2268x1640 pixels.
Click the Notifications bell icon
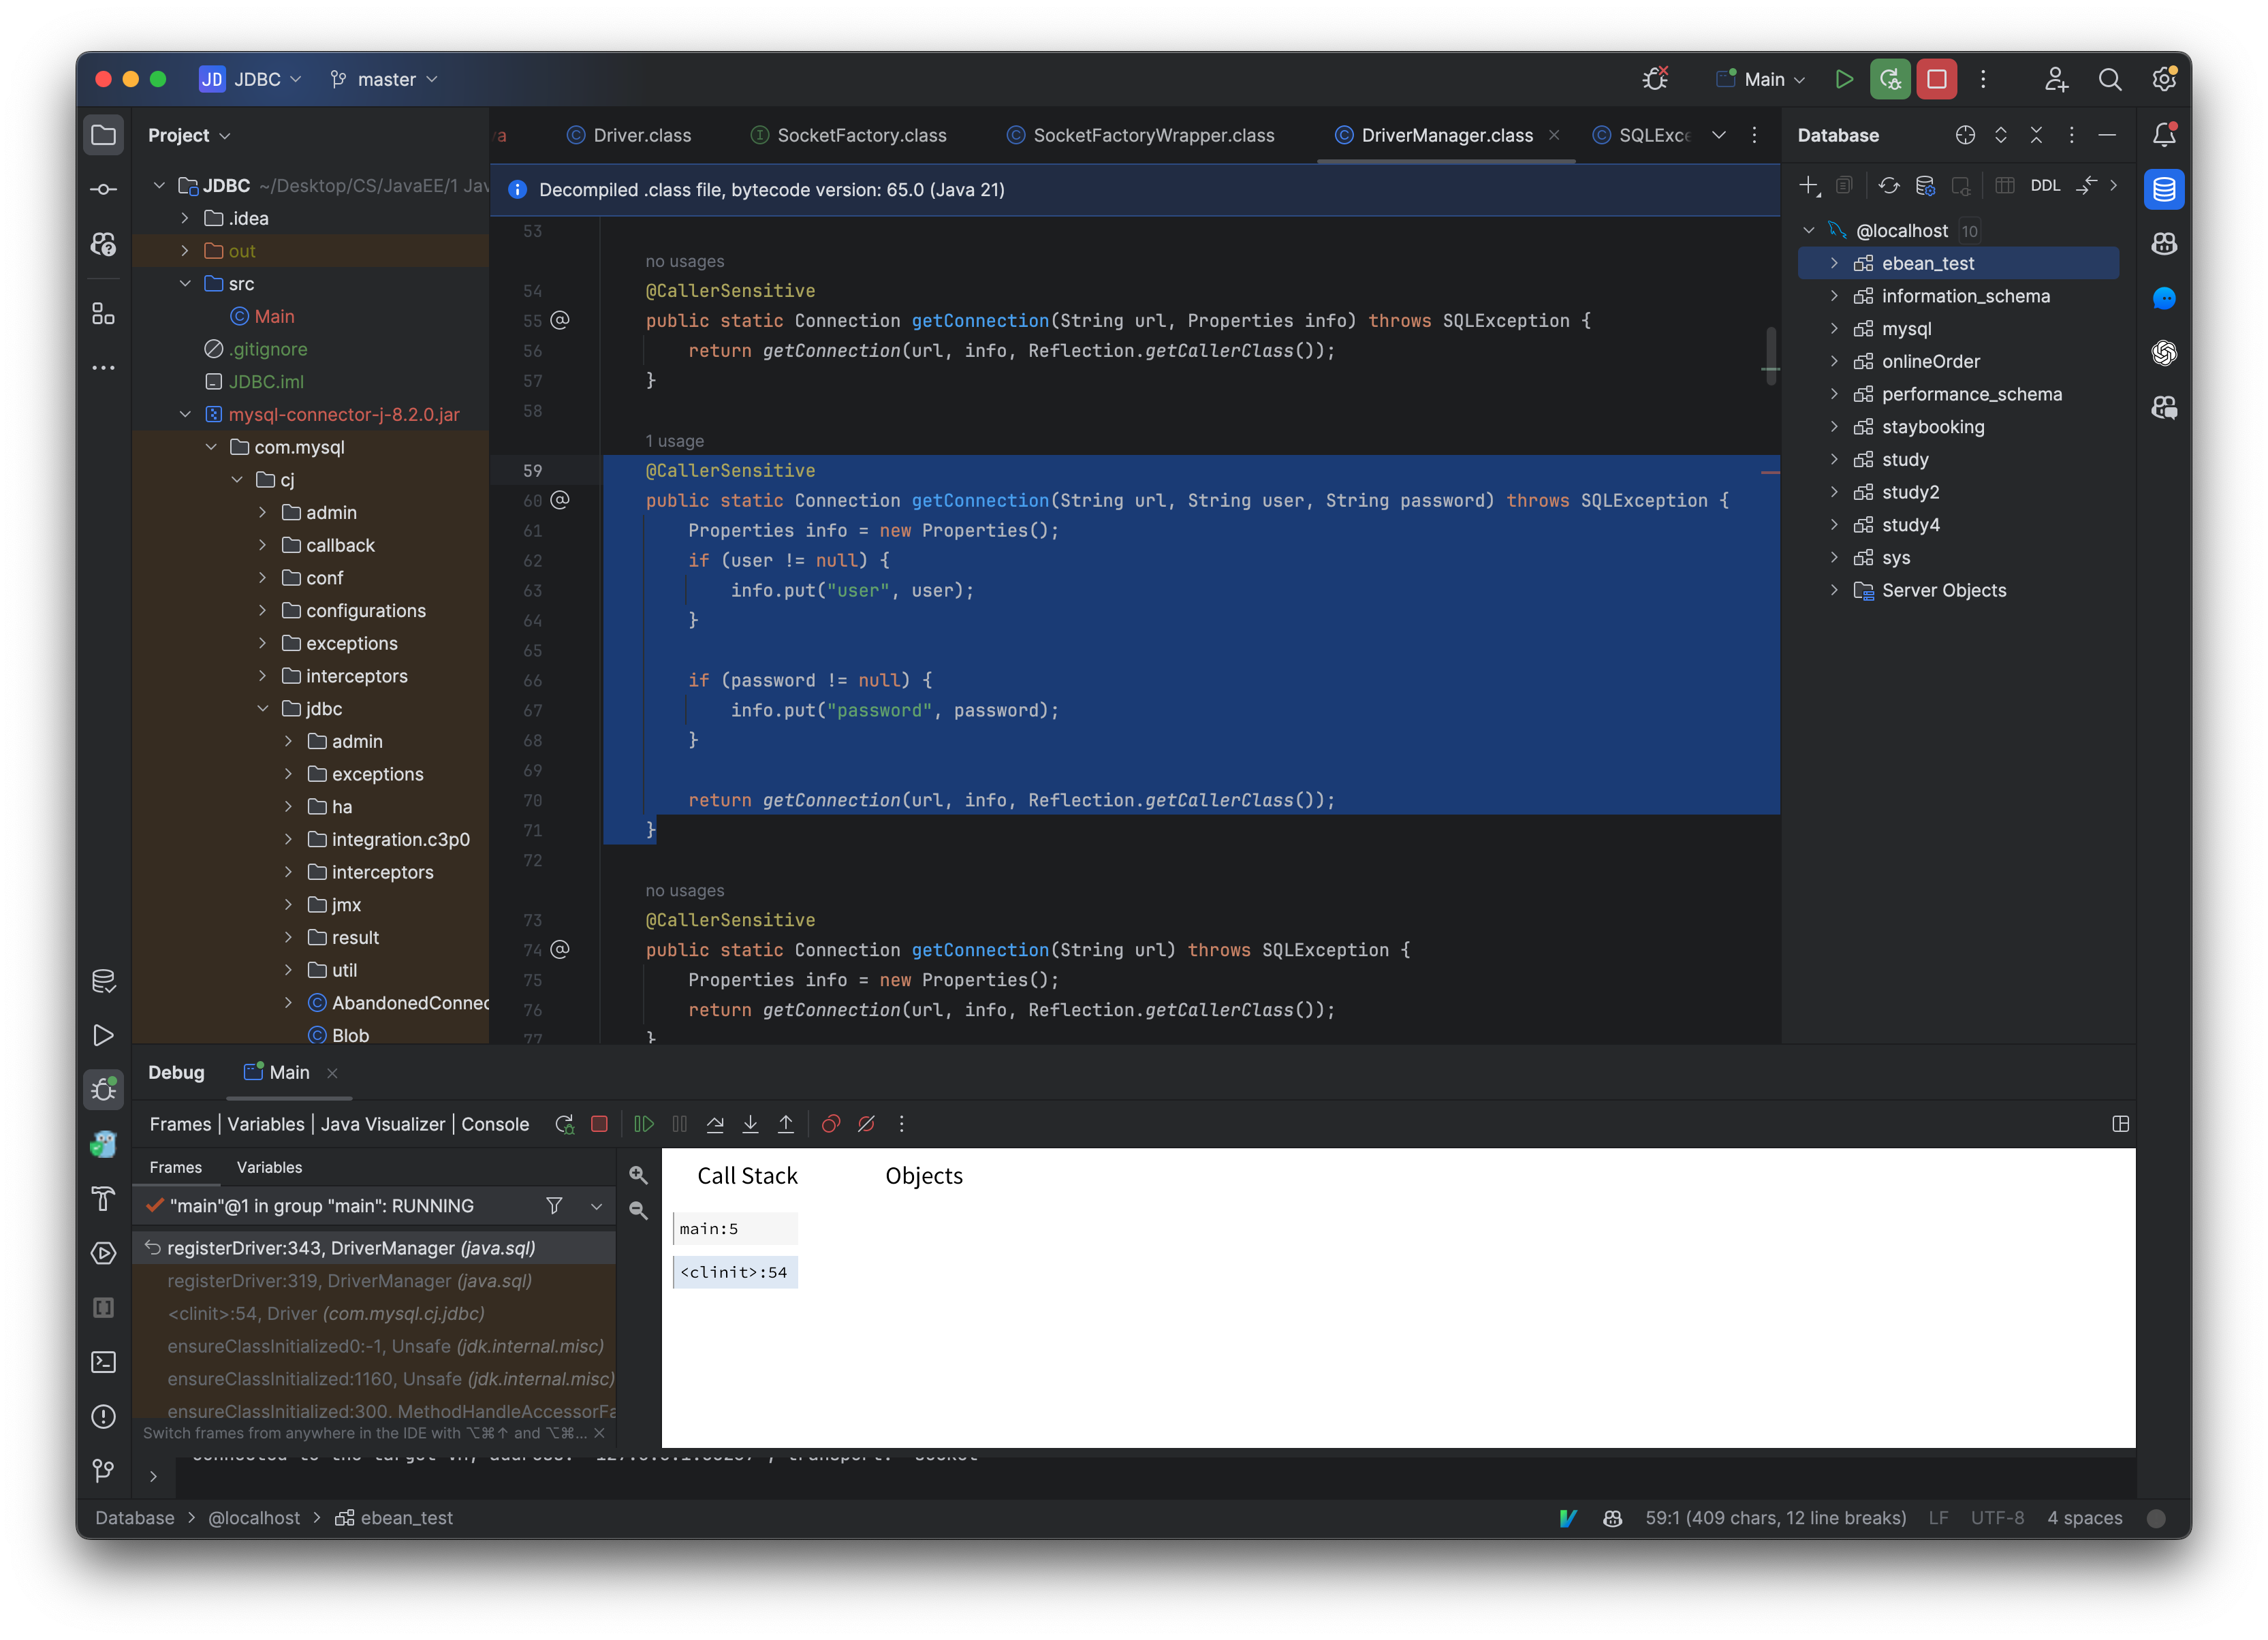(x=2164, y=134)
